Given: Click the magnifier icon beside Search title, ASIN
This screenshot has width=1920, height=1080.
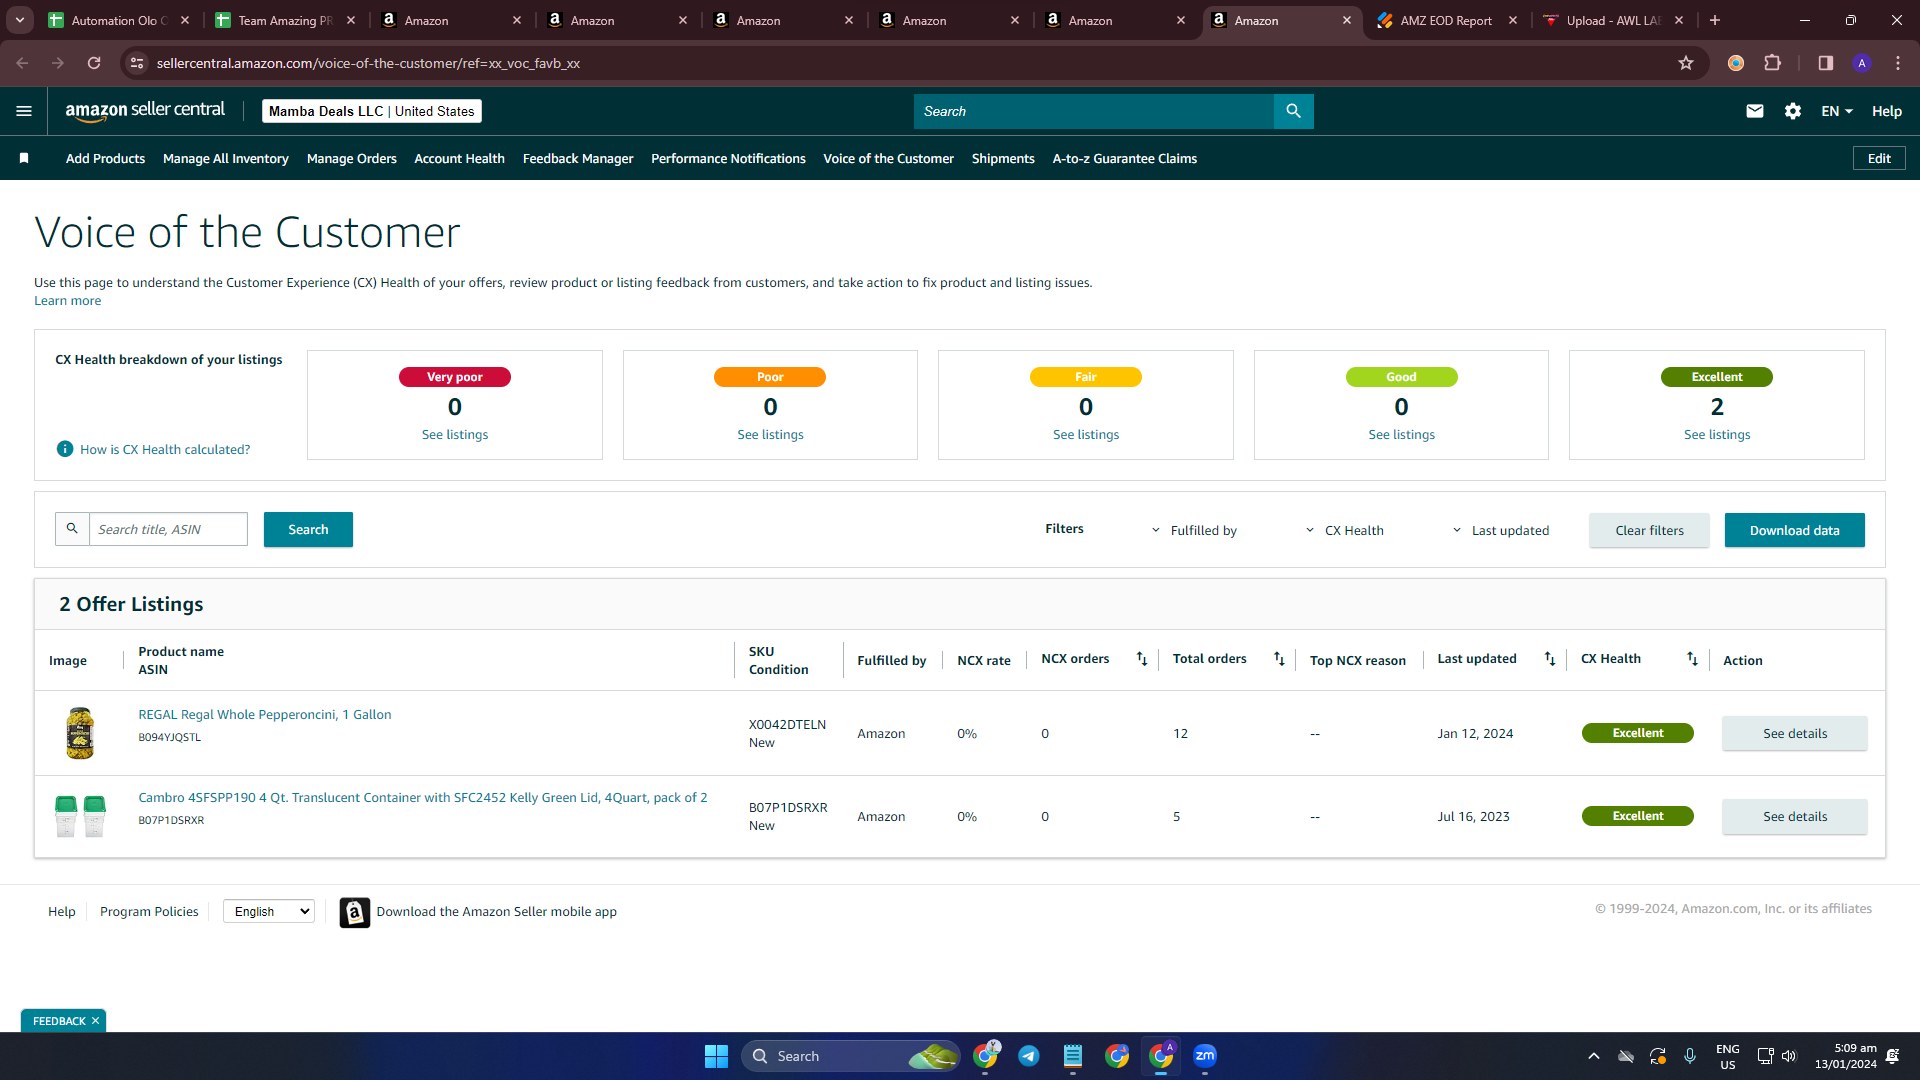Looking at the screenshot, I should coord(72,529).
